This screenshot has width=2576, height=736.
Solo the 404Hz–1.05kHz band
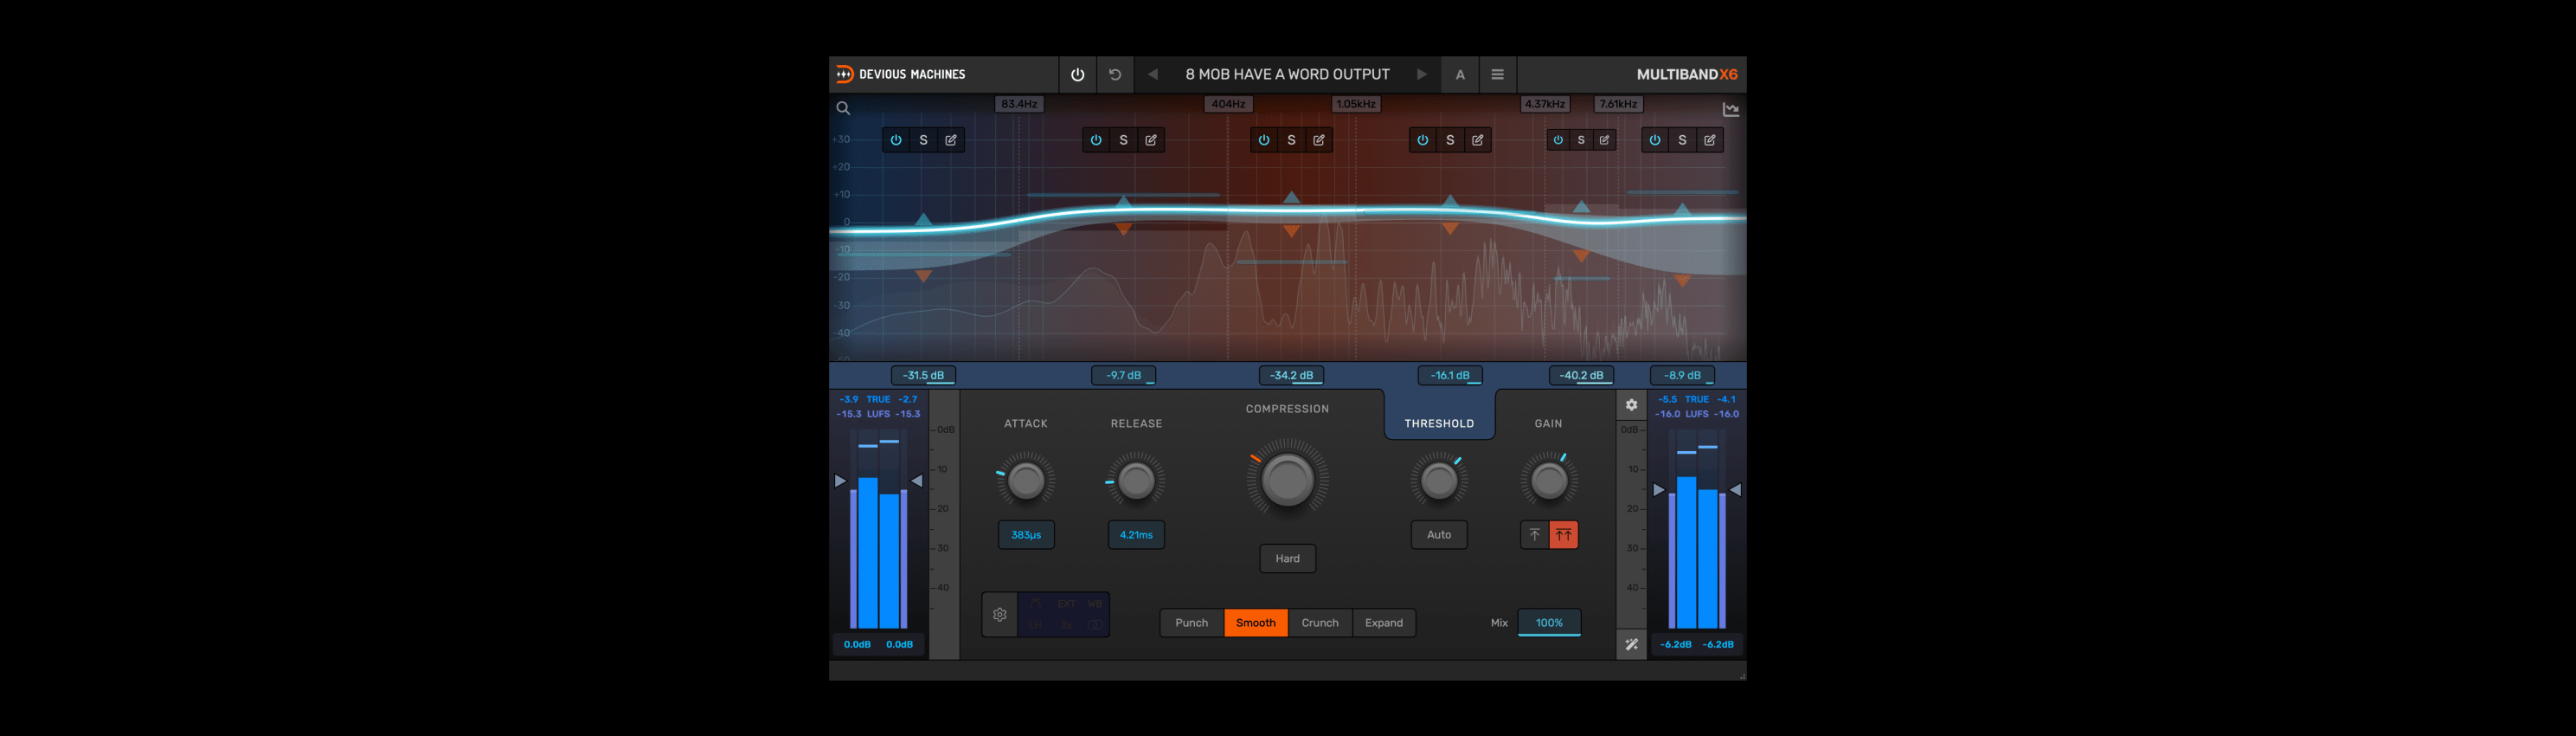(x=1291, y=141)
